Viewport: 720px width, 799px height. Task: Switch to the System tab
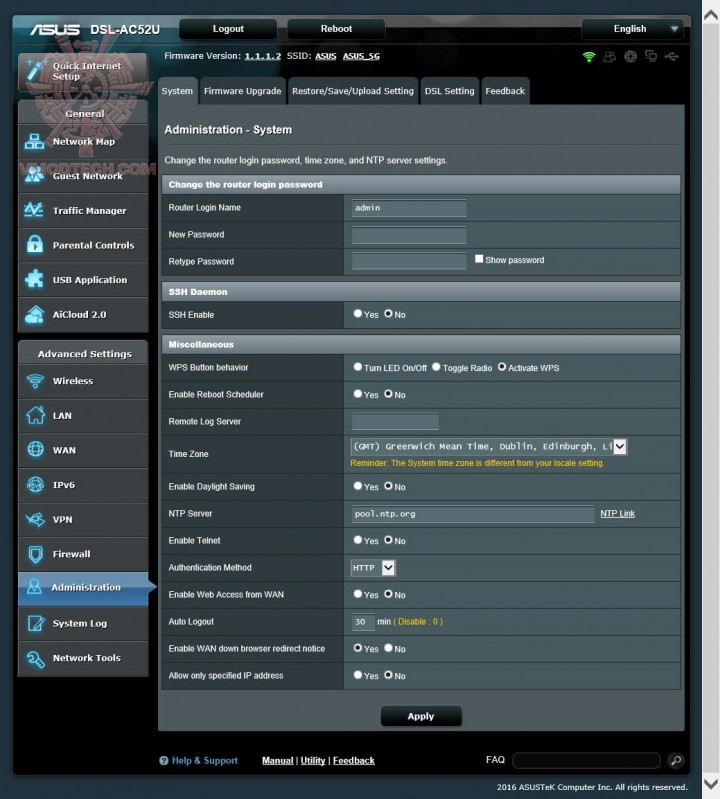(x=177, y=91)
